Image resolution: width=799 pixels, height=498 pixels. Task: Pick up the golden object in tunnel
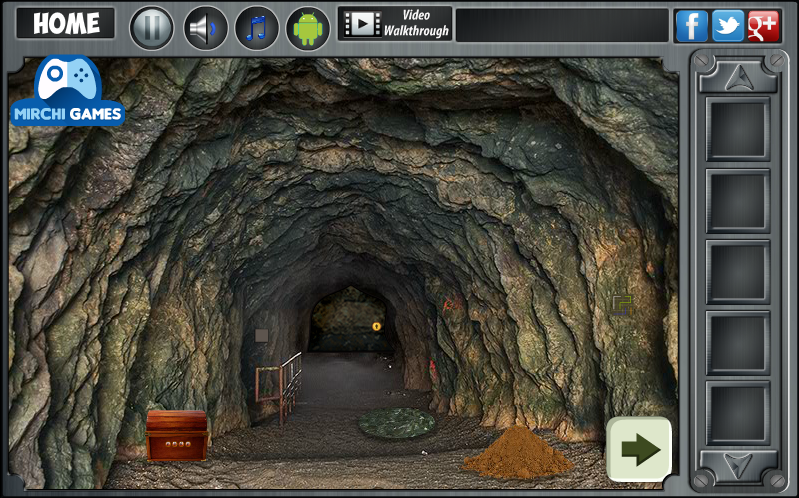pos(377,326)
